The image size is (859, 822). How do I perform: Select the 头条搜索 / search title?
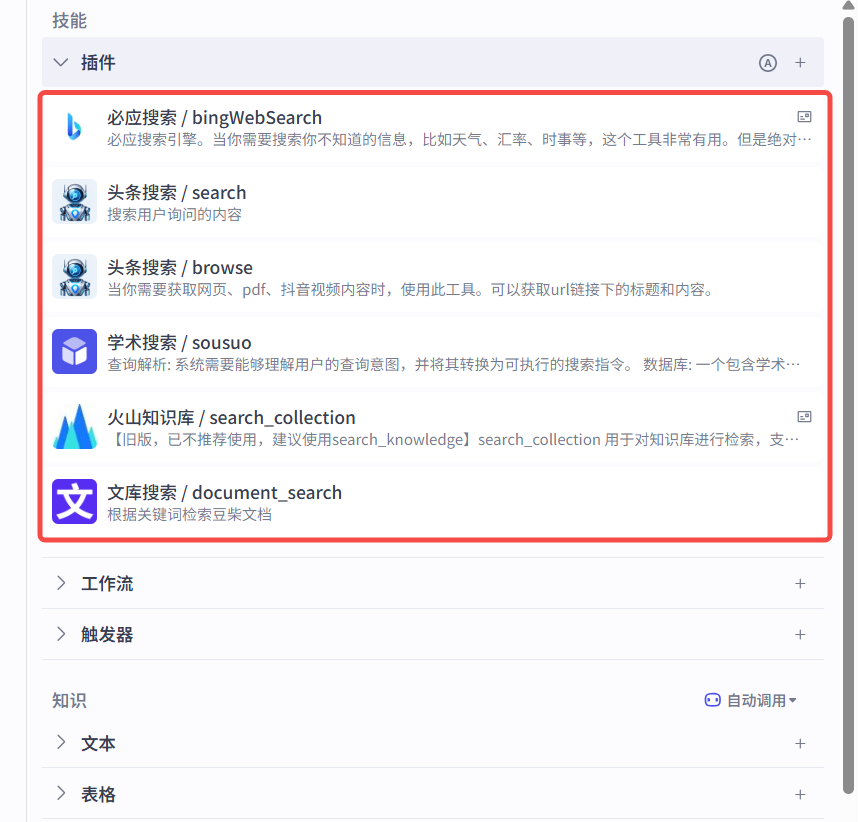(176, 193)
